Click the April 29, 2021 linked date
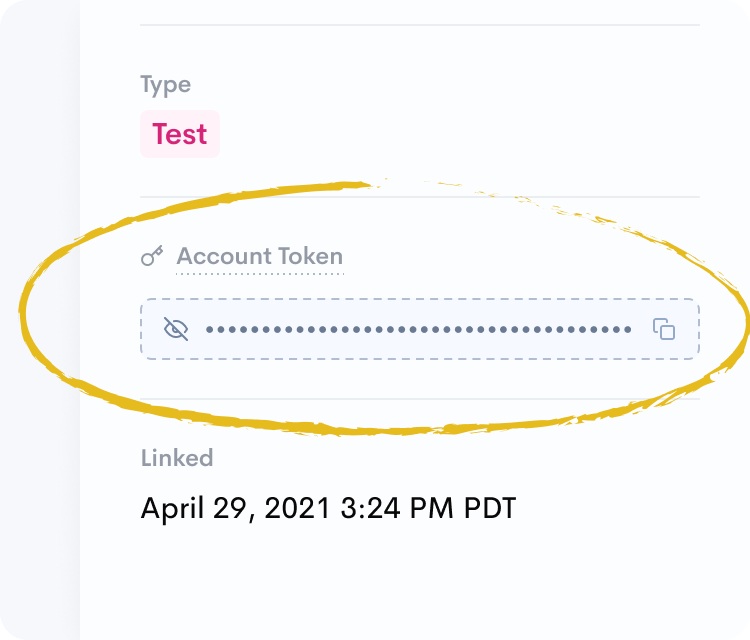Viewport: 750px width, 640px height. tap(235, 508)
